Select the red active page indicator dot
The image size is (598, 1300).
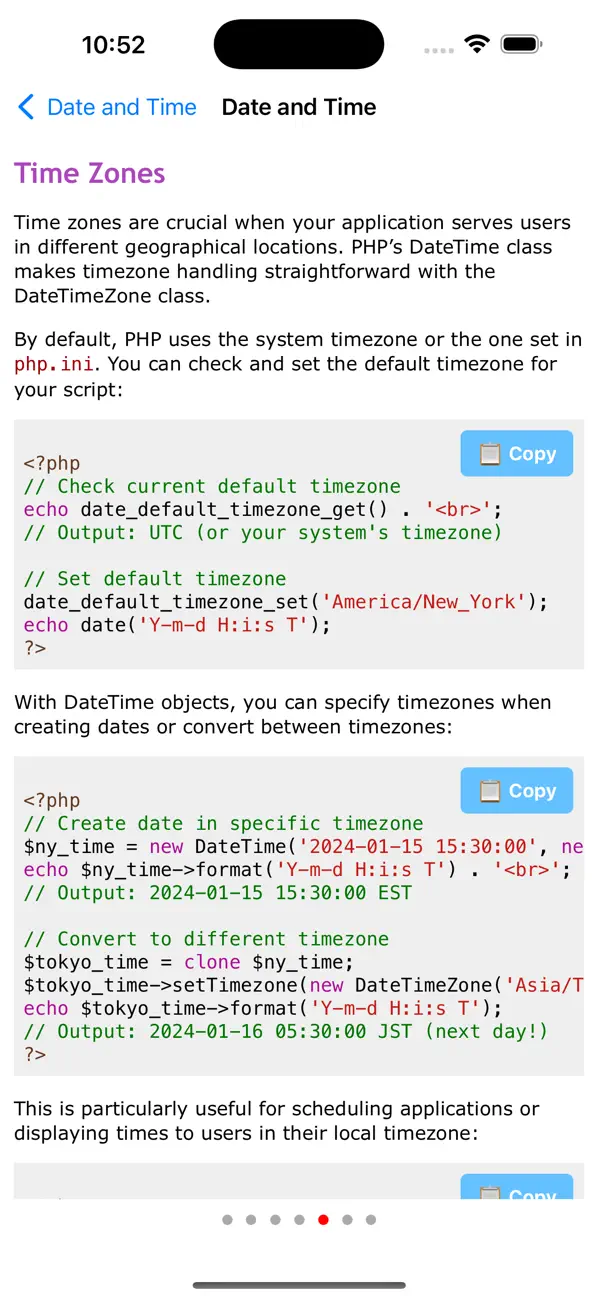click(323, 1220)
